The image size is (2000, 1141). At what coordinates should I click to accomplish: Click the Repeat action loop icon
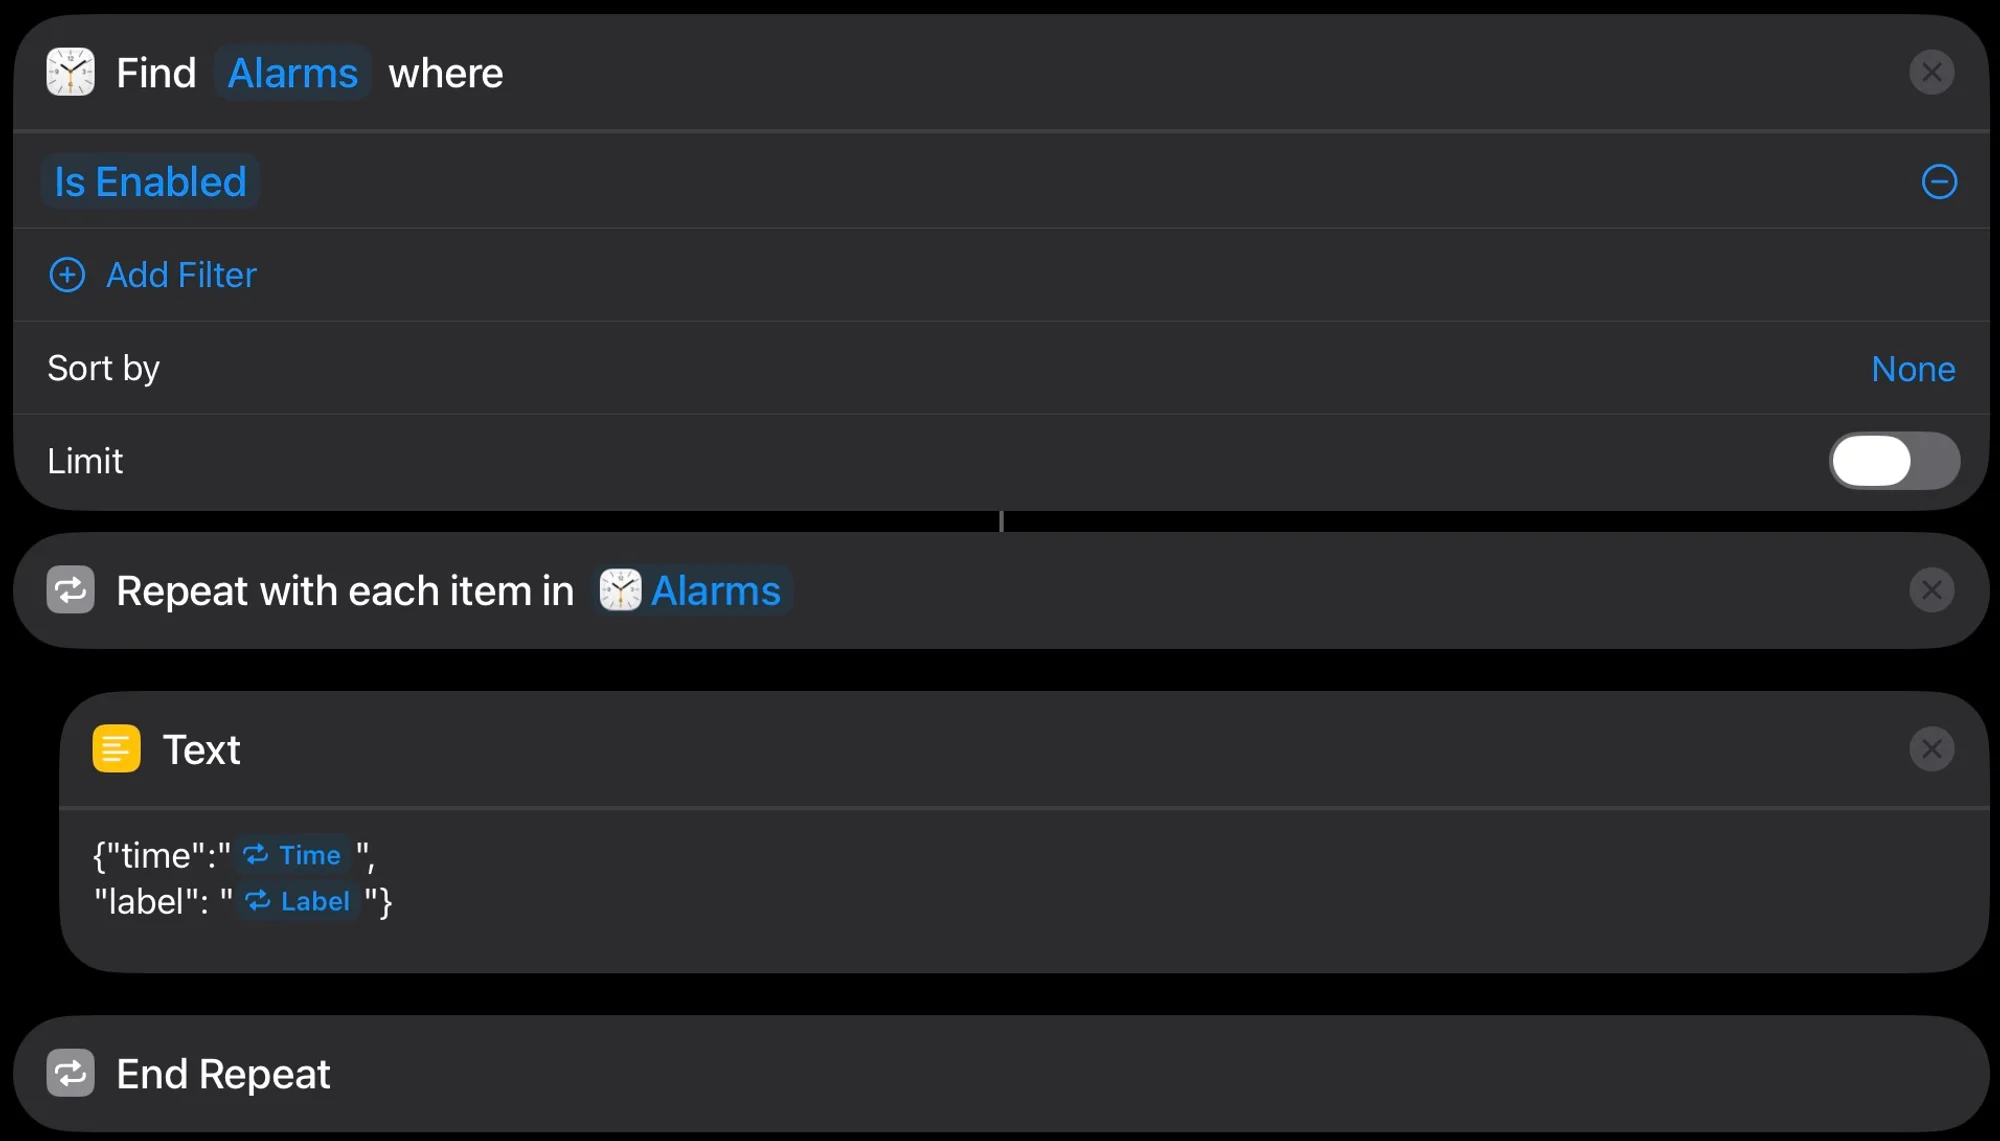click(x=70, y=591)
